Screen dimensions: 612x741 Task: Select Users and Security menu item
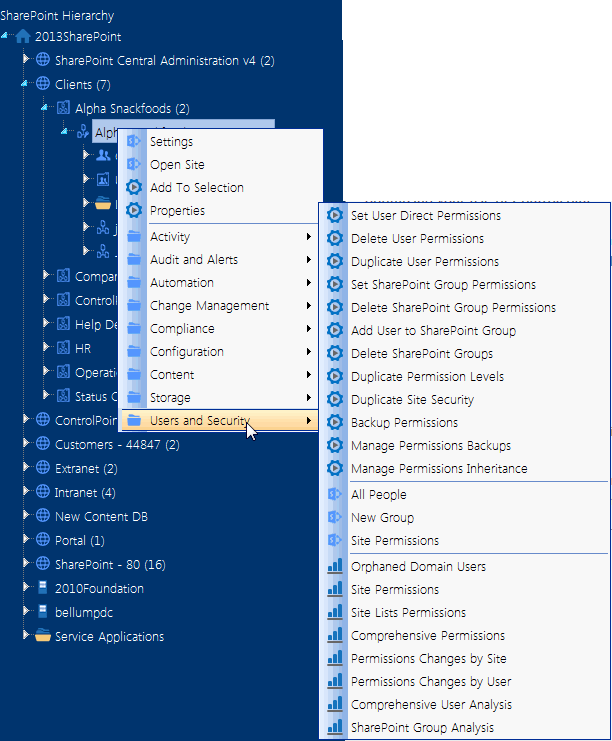click(220, 421)
